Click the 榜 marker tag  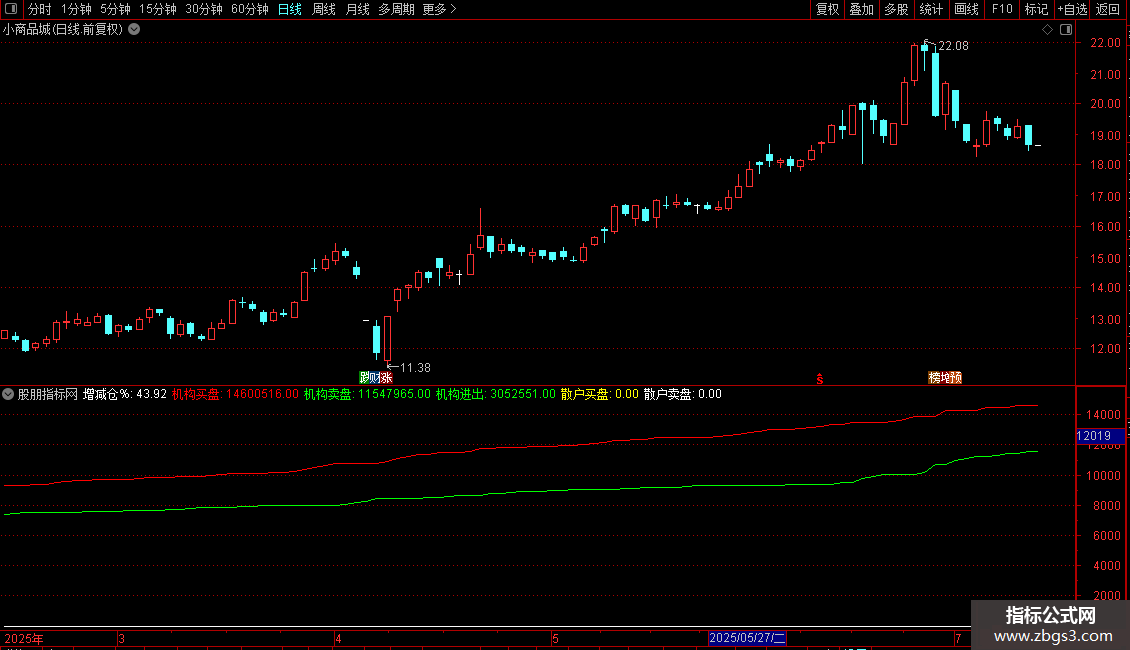933,378
